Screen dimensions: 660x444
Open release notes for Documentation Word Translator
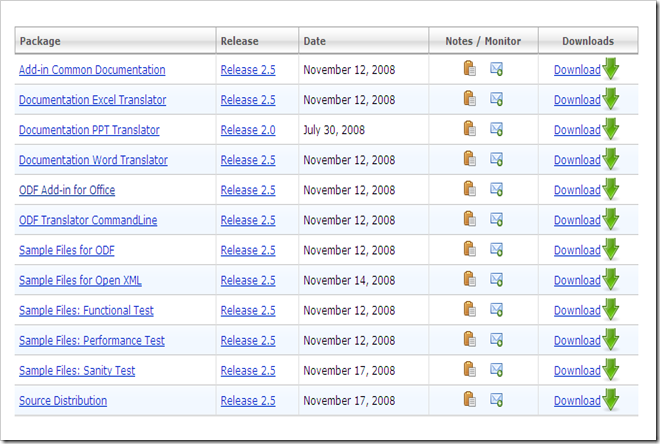click(469, 159)
